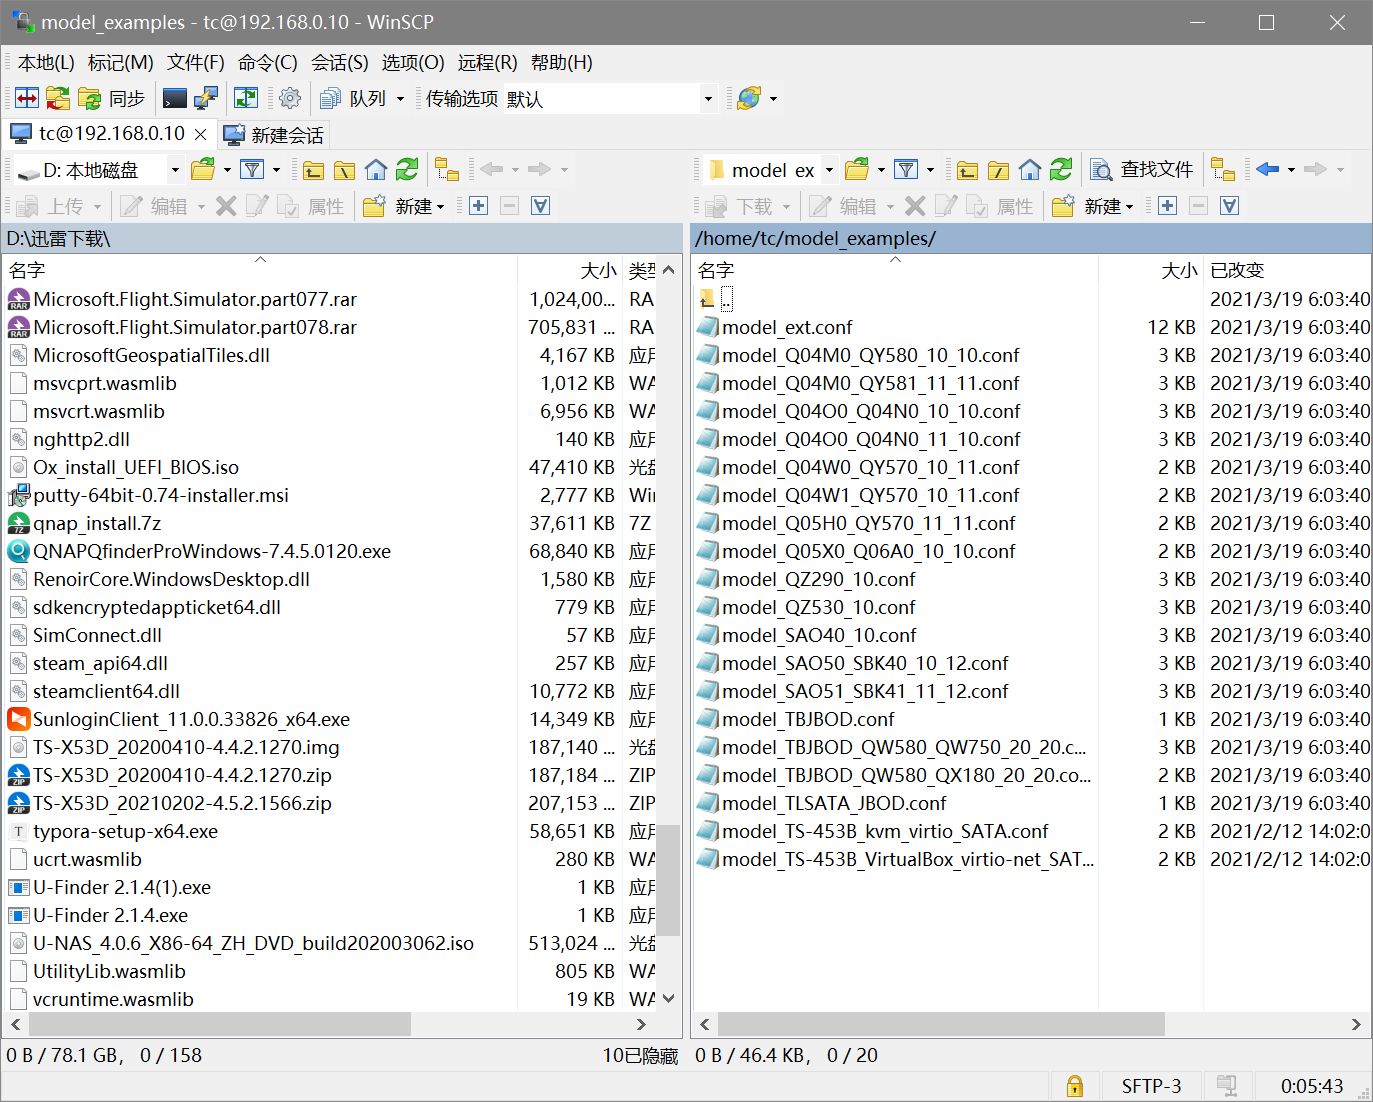Toggle the local directory tree view

(x=447, y=170)
